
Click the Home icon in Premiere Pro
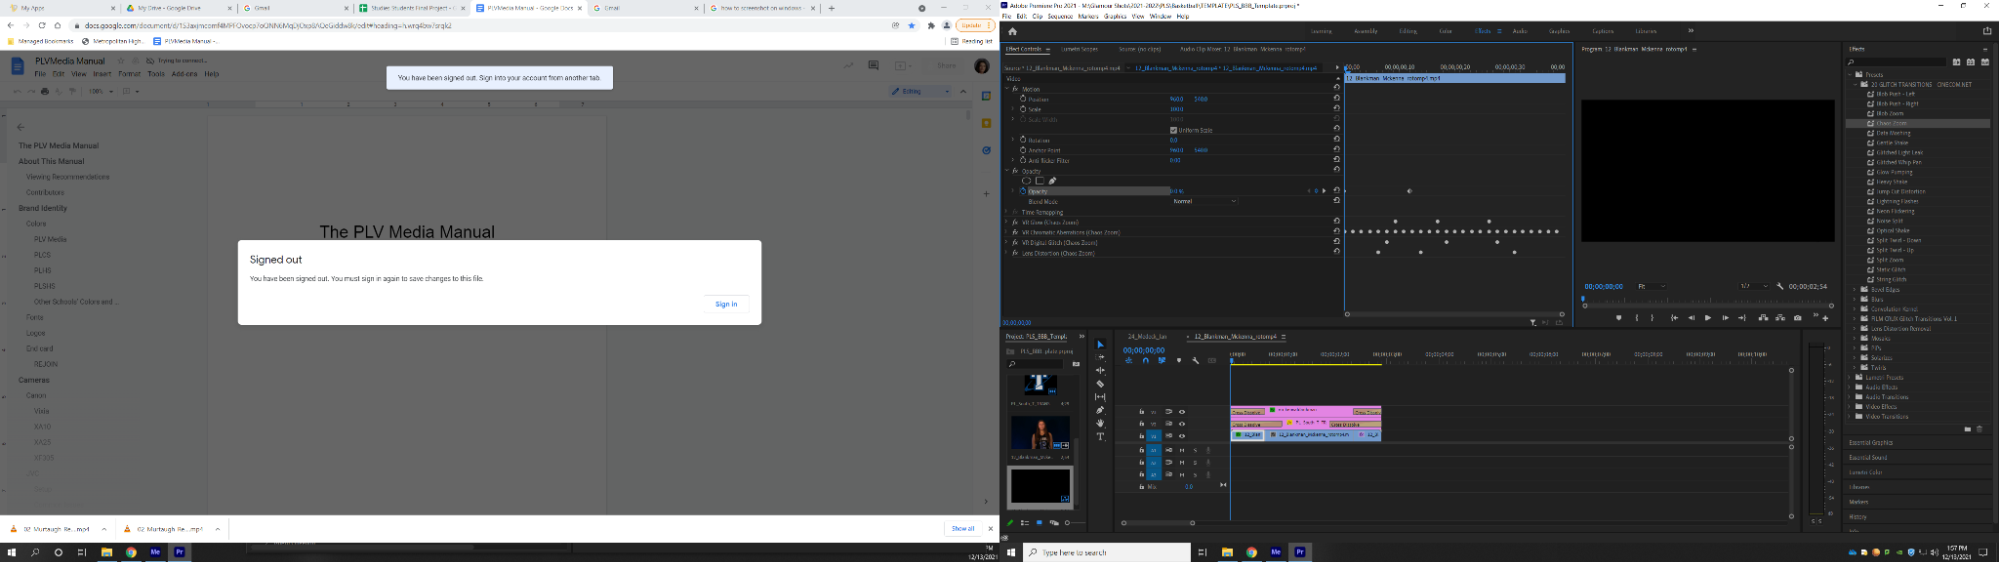point(1012,31)
